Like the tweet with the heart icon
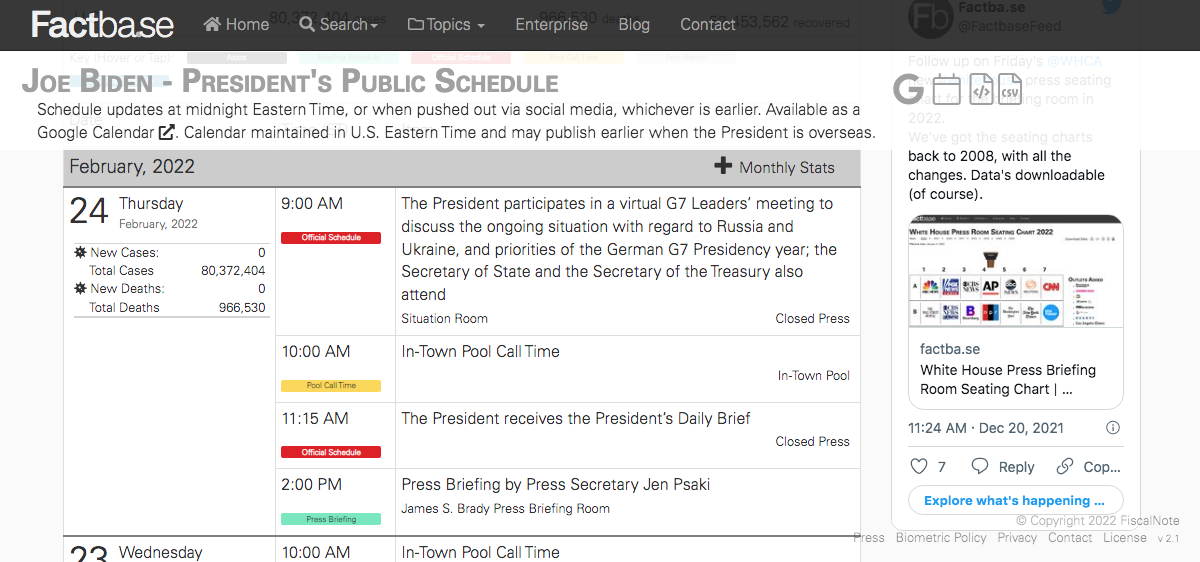This screenshot has width=1200, height=562. pos(919,466)
